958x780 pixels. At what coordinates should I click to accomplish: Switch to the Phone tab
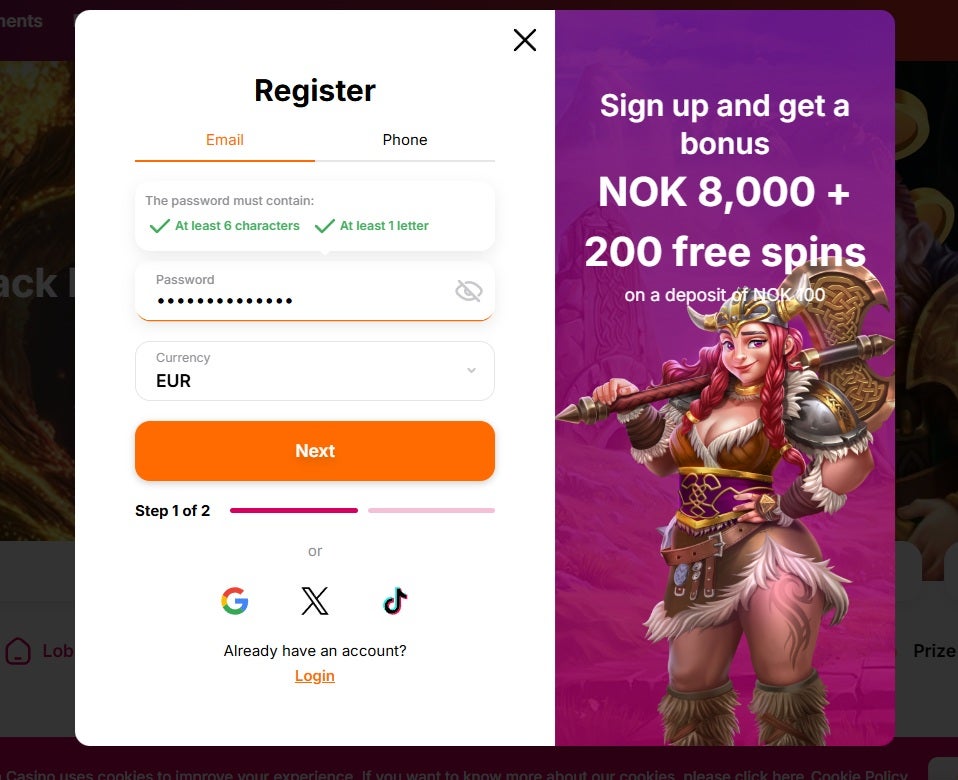coord(404,140)
